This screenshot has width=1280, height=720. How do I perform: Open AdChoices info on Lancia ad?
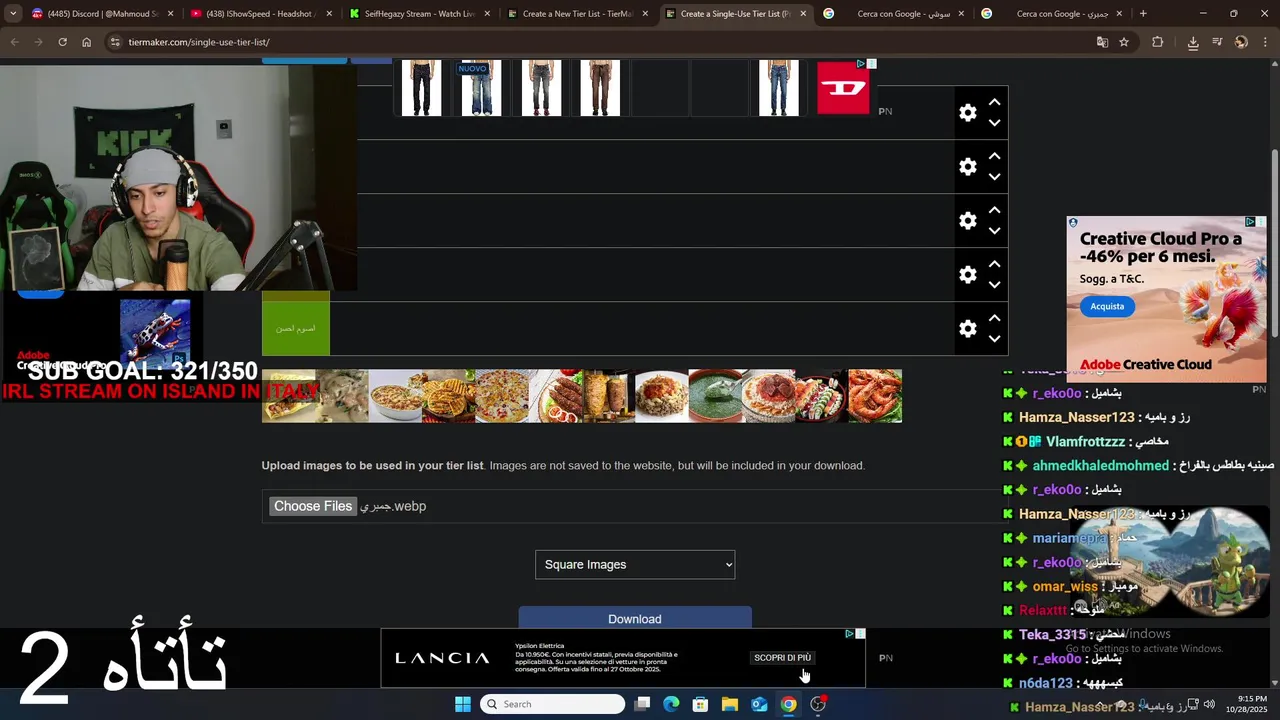click(849, 634)
